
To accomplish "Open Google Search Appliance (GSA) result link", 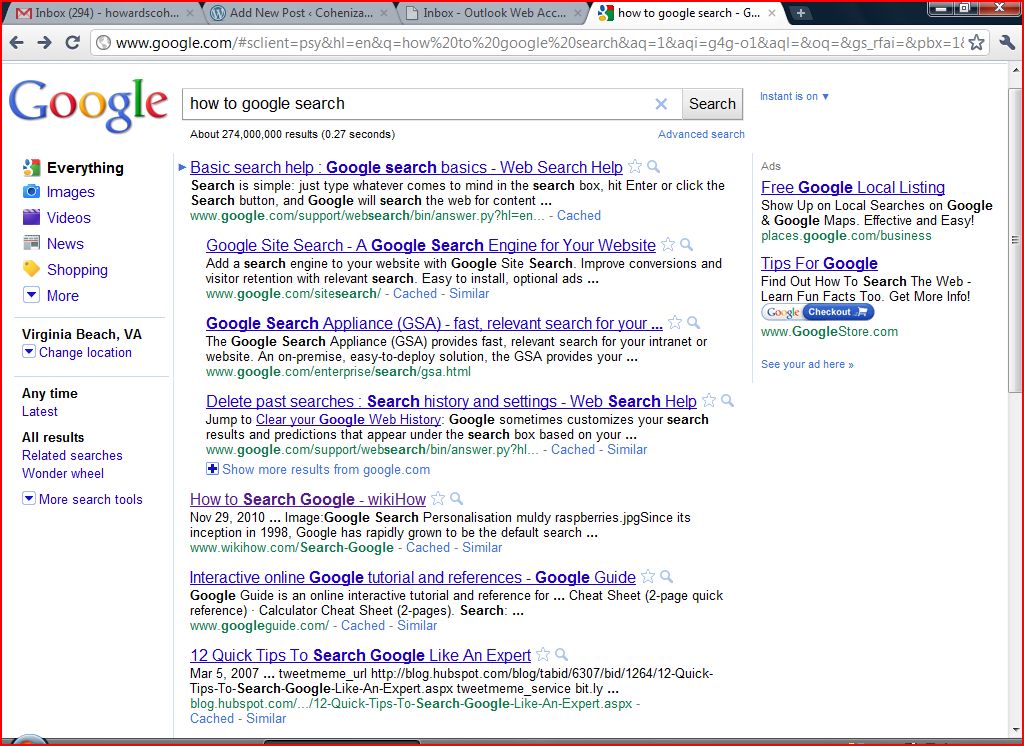I will (434, 323).
